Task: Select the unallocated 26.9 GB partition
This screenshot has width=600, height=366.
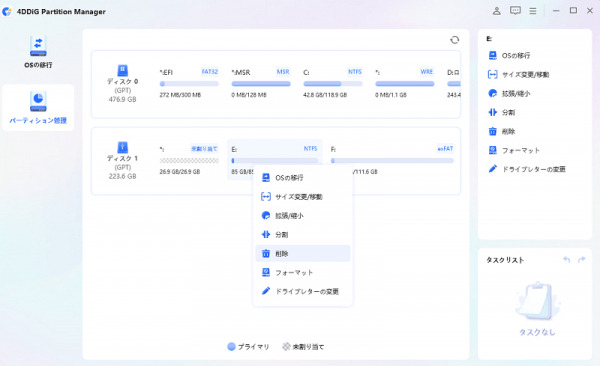Action: click(189, 160)
